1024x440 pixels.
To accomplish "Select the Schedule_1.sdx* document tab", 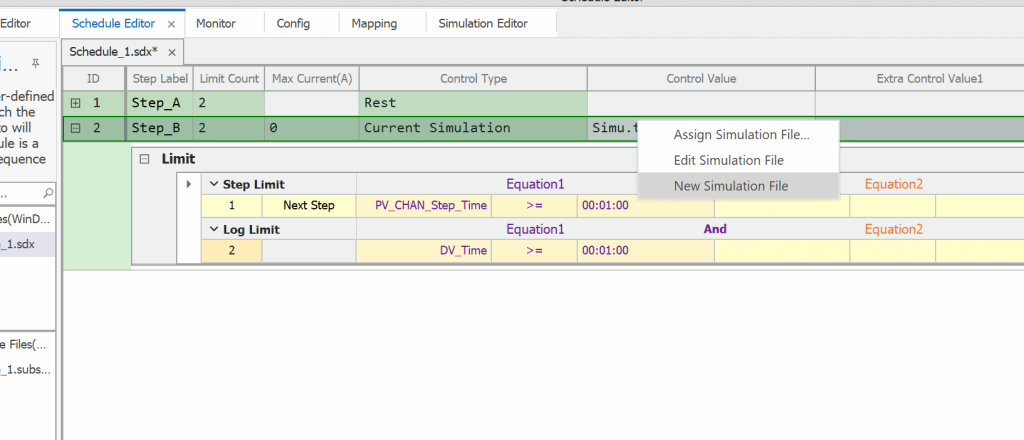I will pyautogui.click(x=114, y=52).
